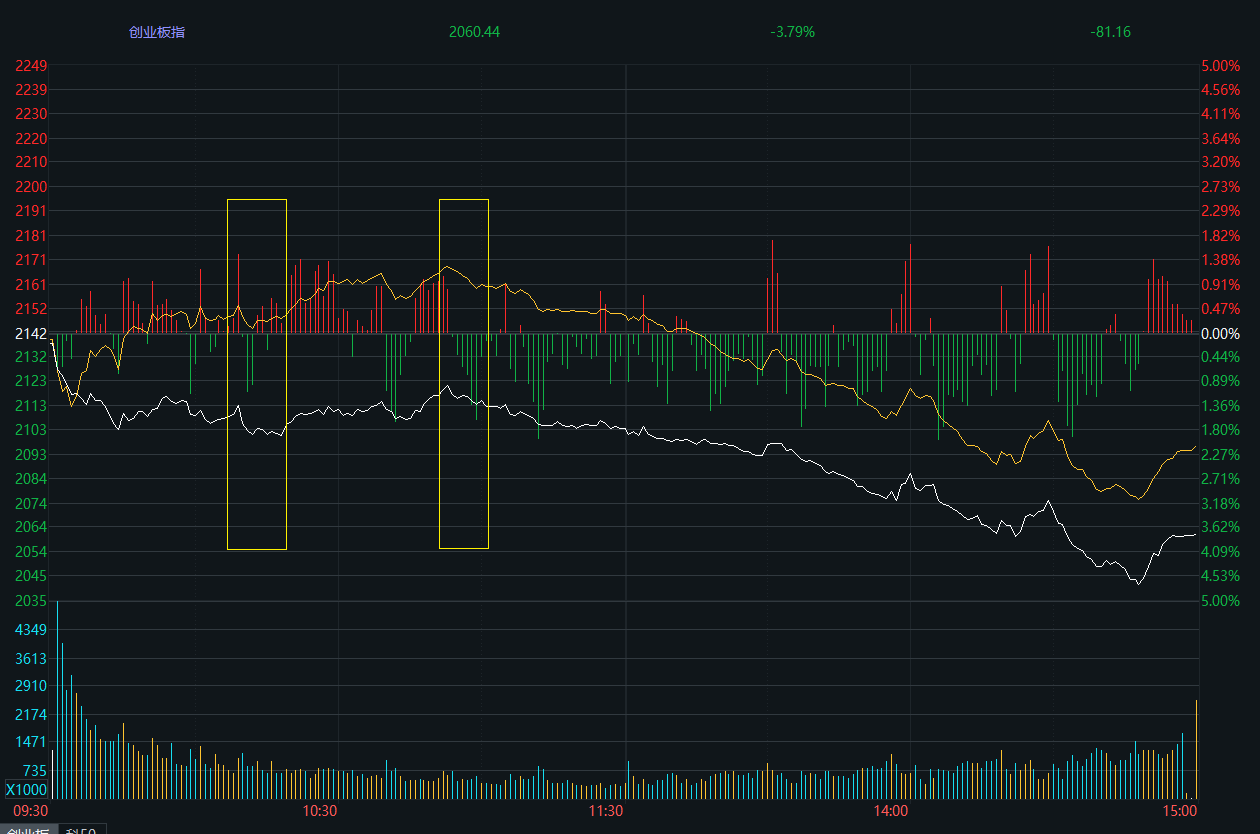This screenshot has width=1260, height=834.
Task: Click the X1000 volume unit label
Action: (x=27, y=790)
